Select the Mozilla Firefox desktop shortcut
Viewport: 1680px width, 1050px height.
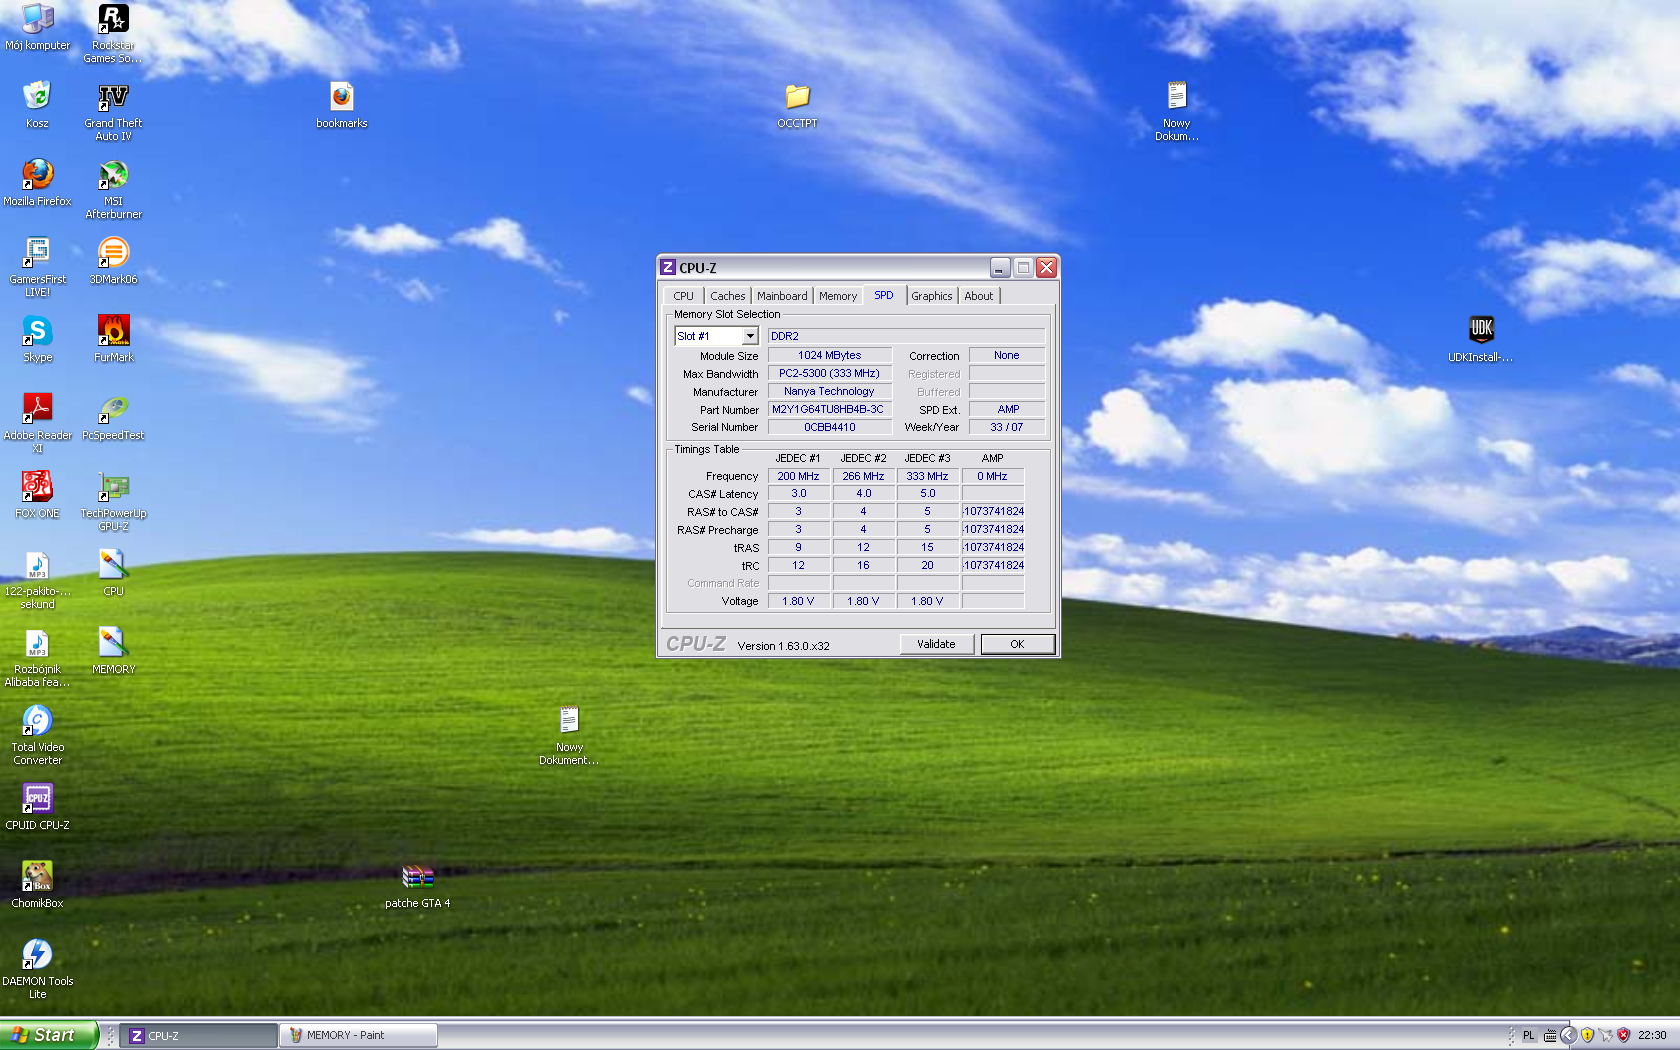pos(37,182)
